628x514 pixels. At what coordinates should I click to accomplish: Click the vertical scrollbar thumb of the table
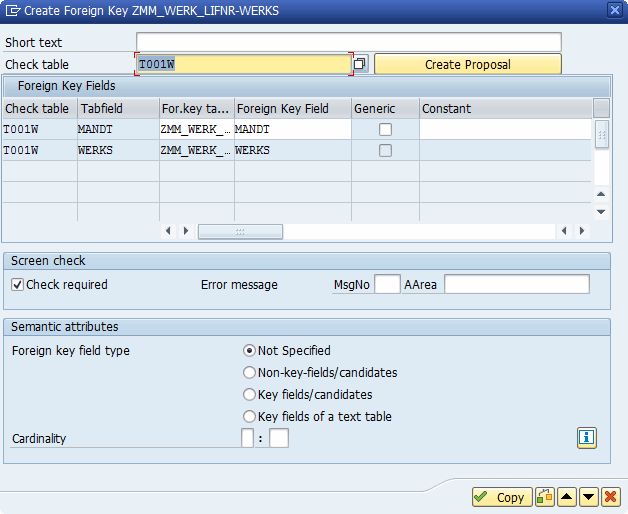[602, 135]
